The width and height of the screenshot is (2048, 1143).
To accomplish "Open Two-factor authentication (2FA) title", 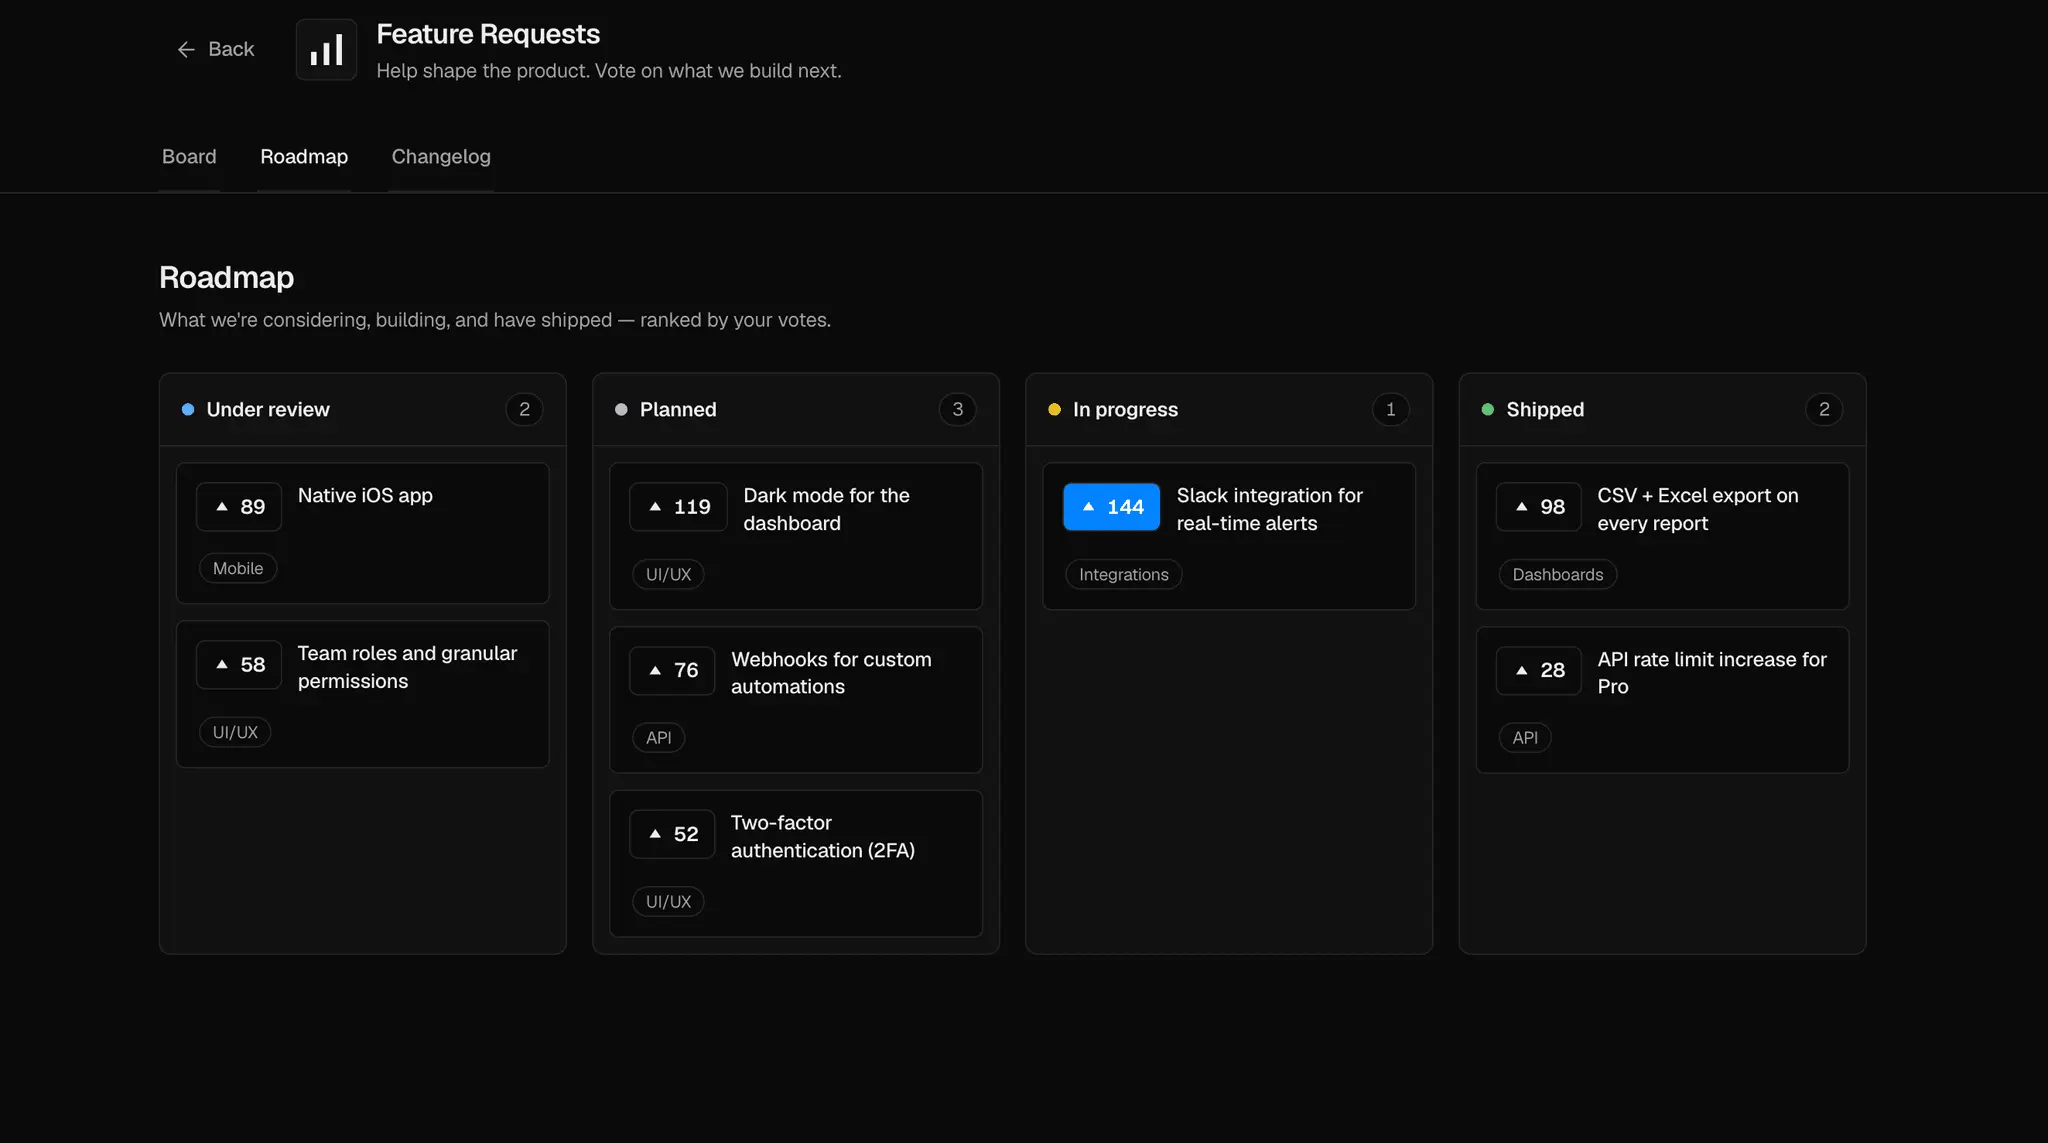I will [823, 836].
